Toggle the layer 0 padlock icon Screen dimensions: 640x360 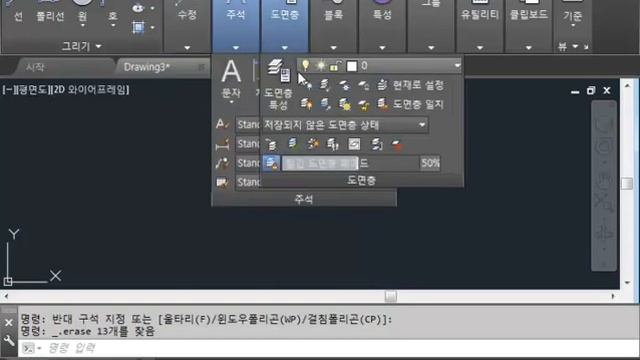pos(334,66)
